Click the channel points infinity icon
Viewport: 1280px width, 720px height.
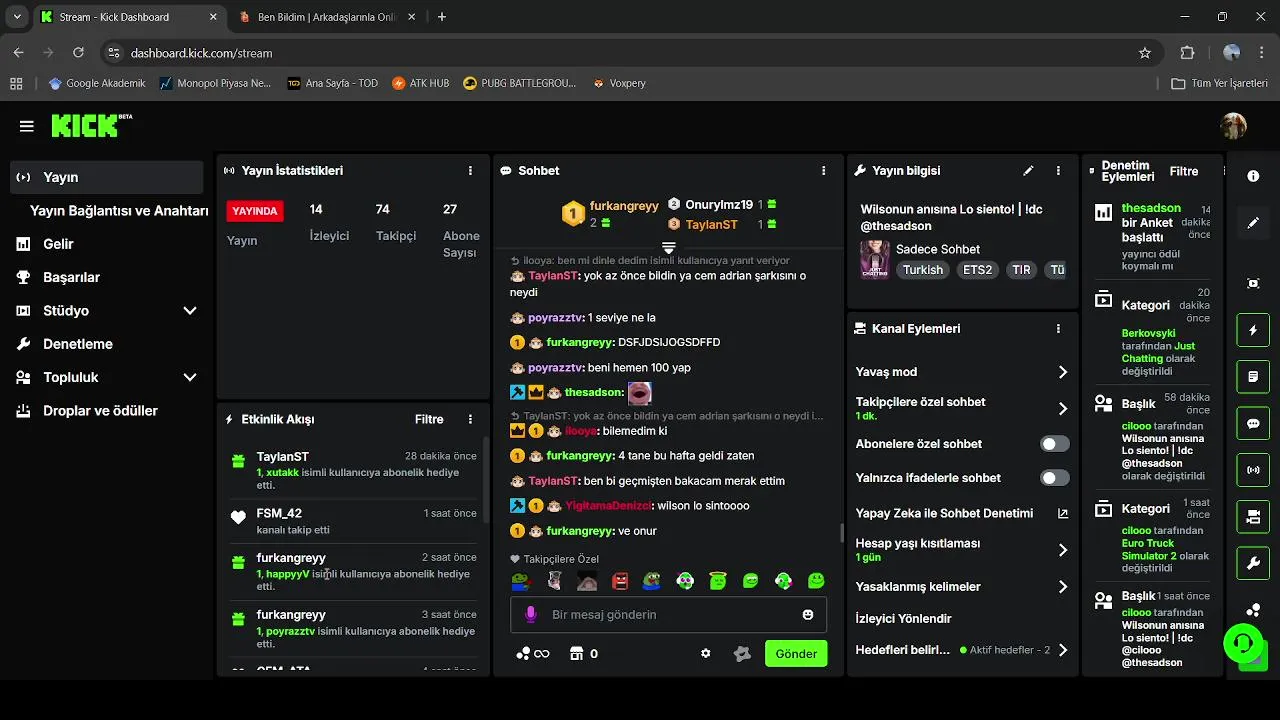pos(533,653)
